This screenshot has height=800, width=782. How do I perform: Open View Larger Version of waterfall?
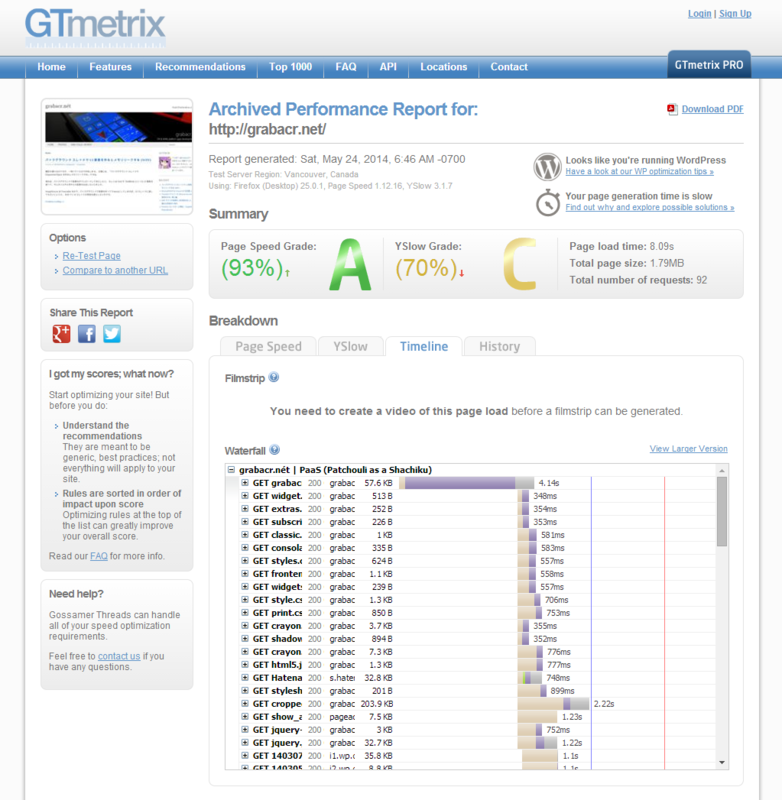pos(689,449)
